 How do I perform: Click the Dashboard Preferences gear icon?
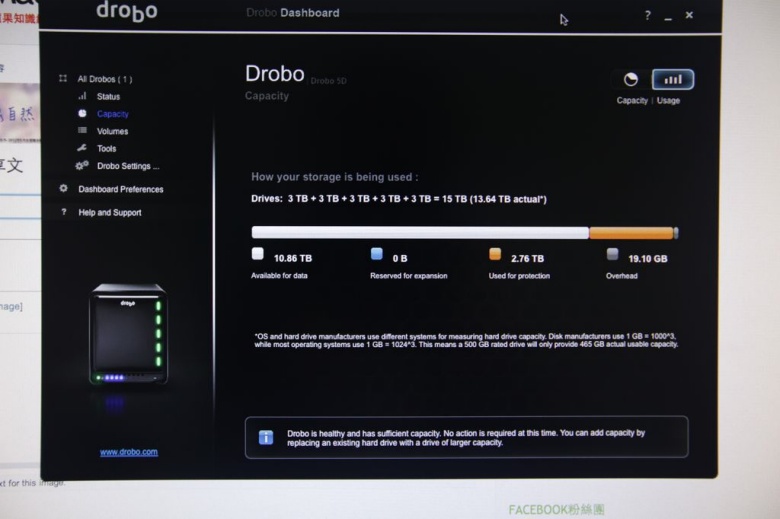point(63,189)
